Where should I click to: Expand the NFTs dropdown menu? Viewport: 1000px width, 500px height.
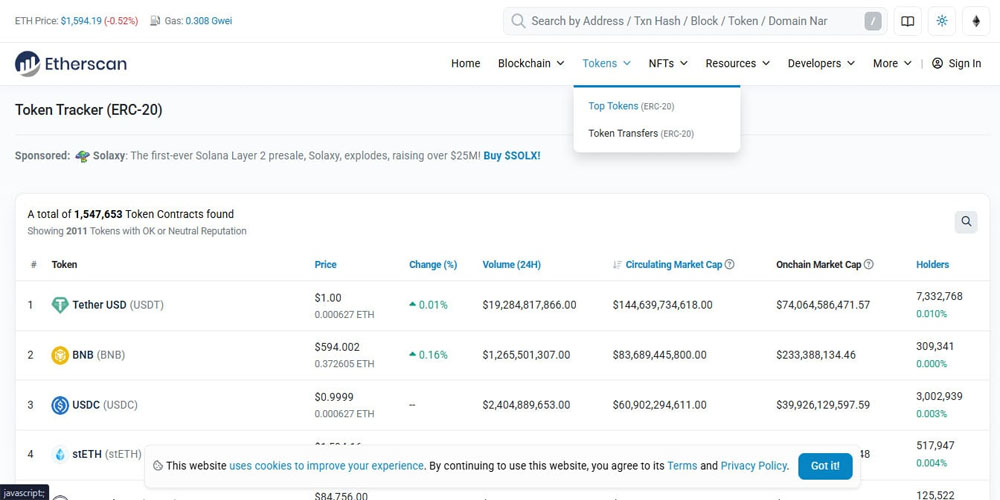click(x=667, y=63)
